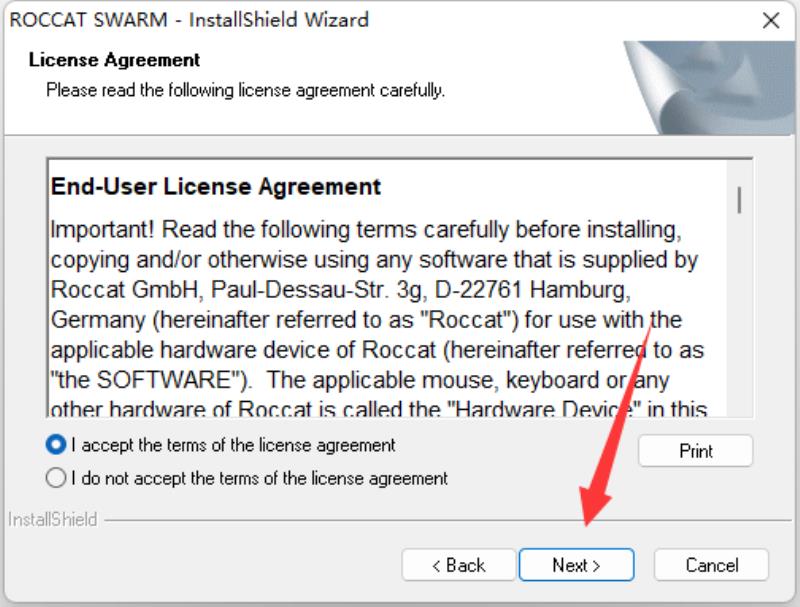Click the ROCCAT SWARM title bar text

(x=189, y=20)
